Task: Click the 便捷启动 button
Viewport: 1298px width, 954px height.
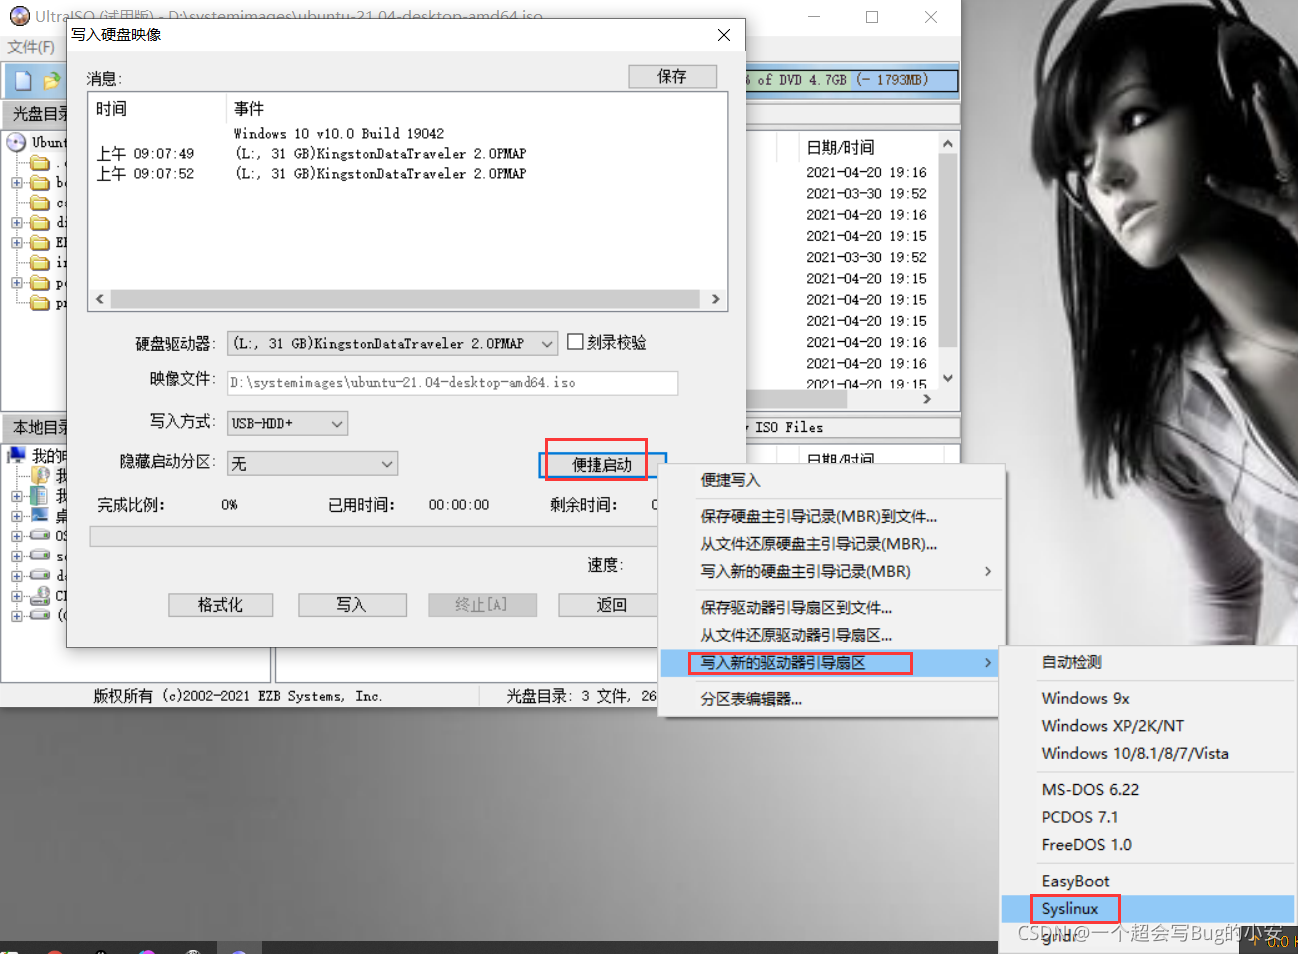Action: 602,465
